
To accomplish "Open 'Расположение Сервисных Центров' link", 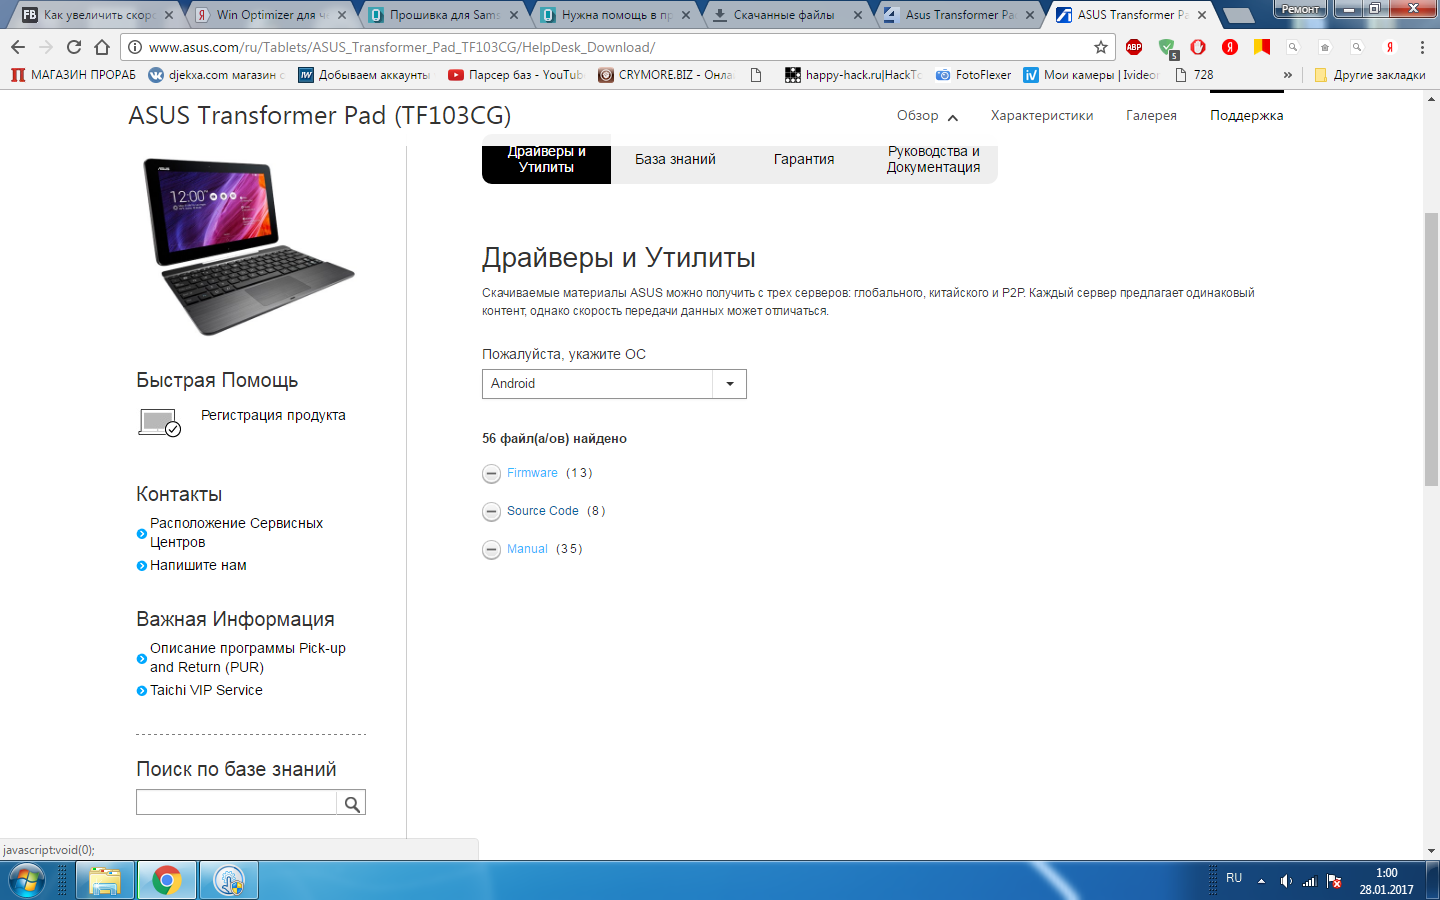I will coord(236,533).
